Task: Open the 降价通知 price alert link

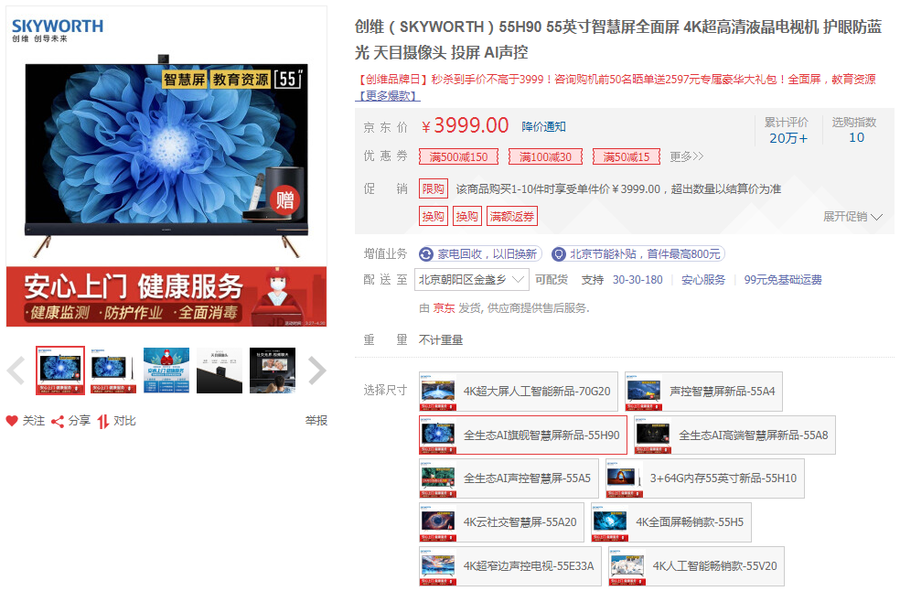Action: pos(543,126)
